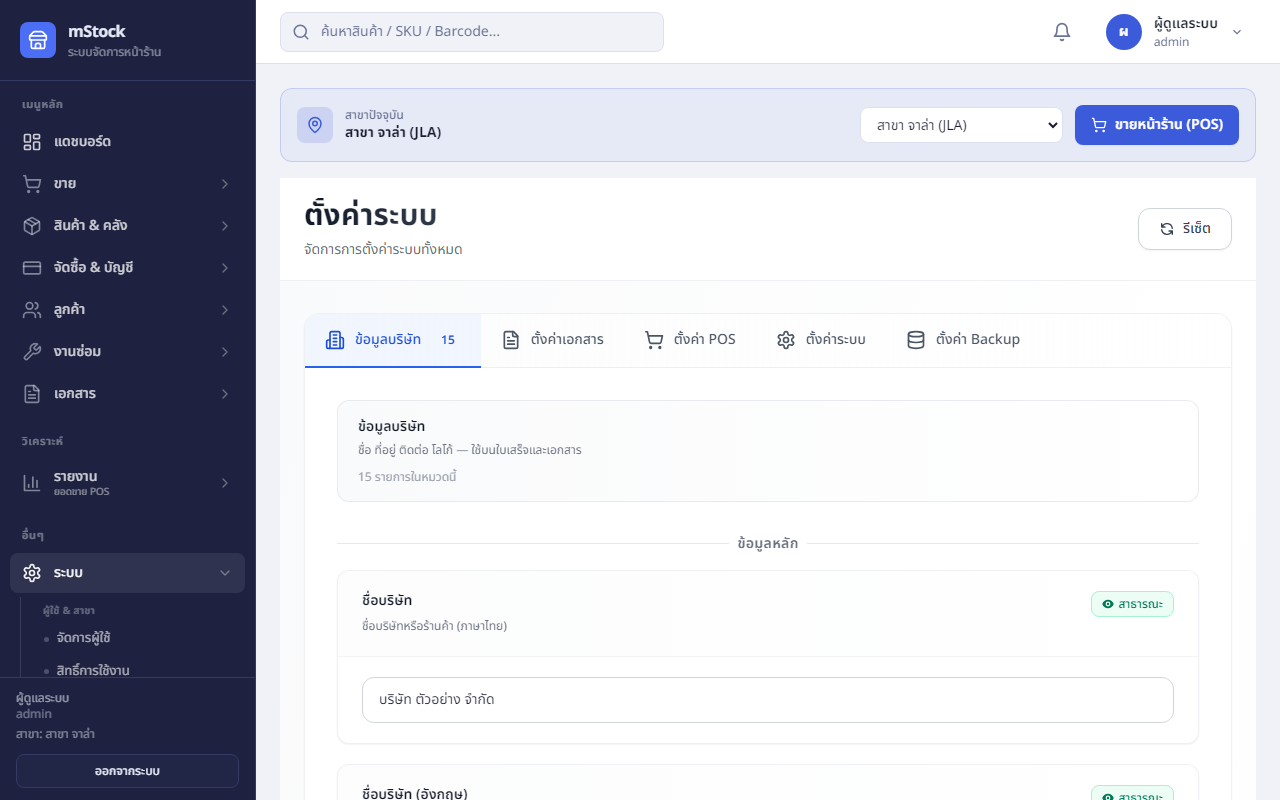Expand the สินค้า & คลัง submenu arrow

tap(225, 226)
